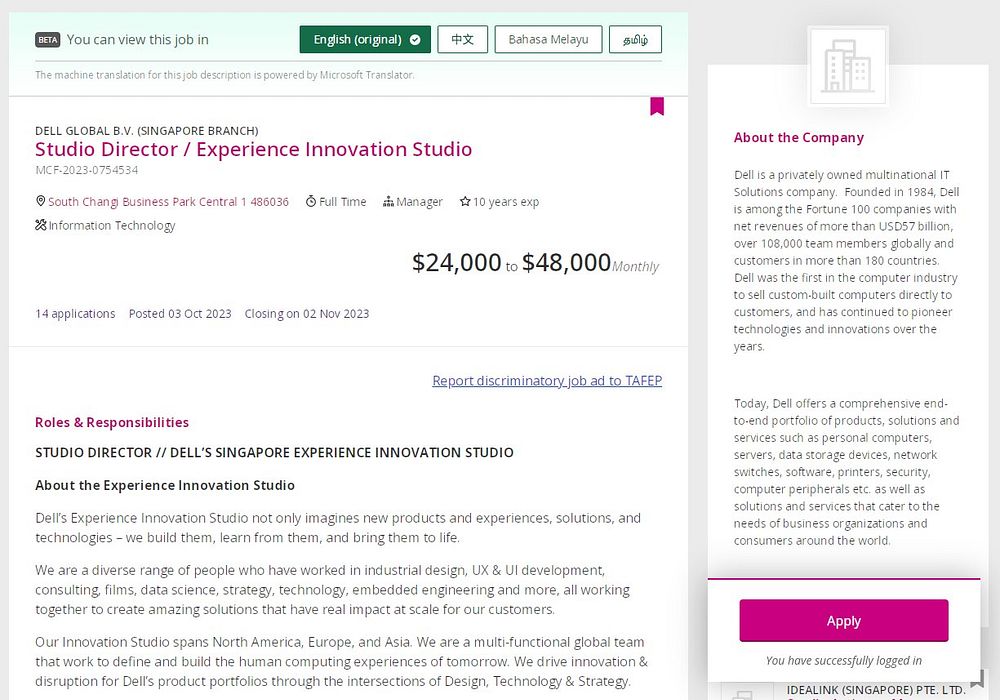The image size is (1000, 700).
Task: Open Report discriminatory job ad to TAFEP link
Action: click(547, 380)
